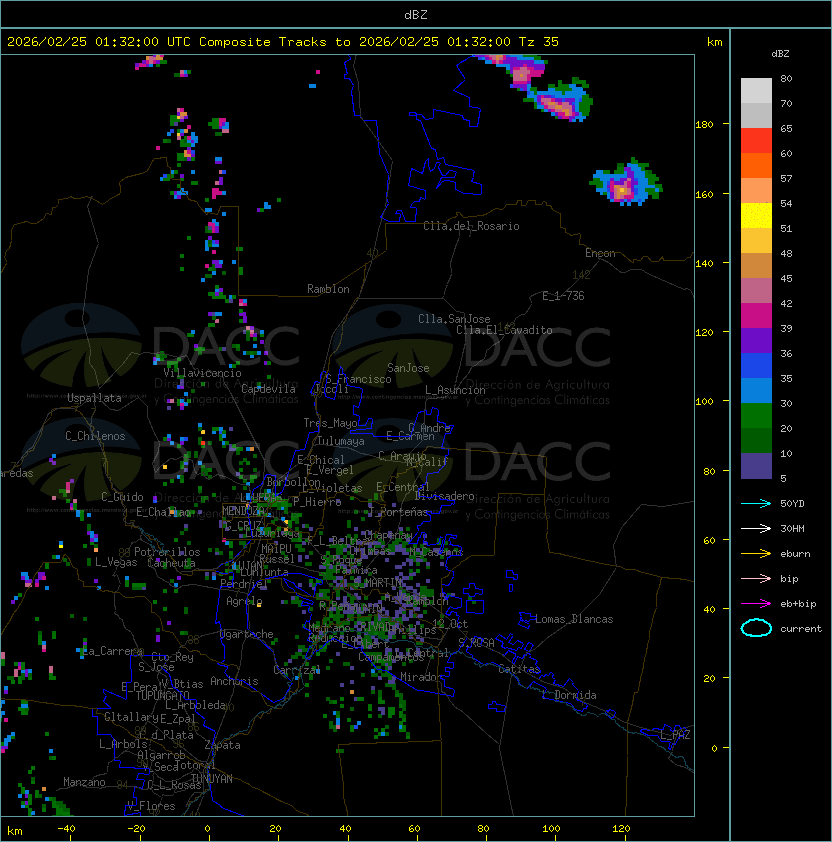Click the V_Flores place label
This screenshot has width=832, height=842.
click(151, 806)
